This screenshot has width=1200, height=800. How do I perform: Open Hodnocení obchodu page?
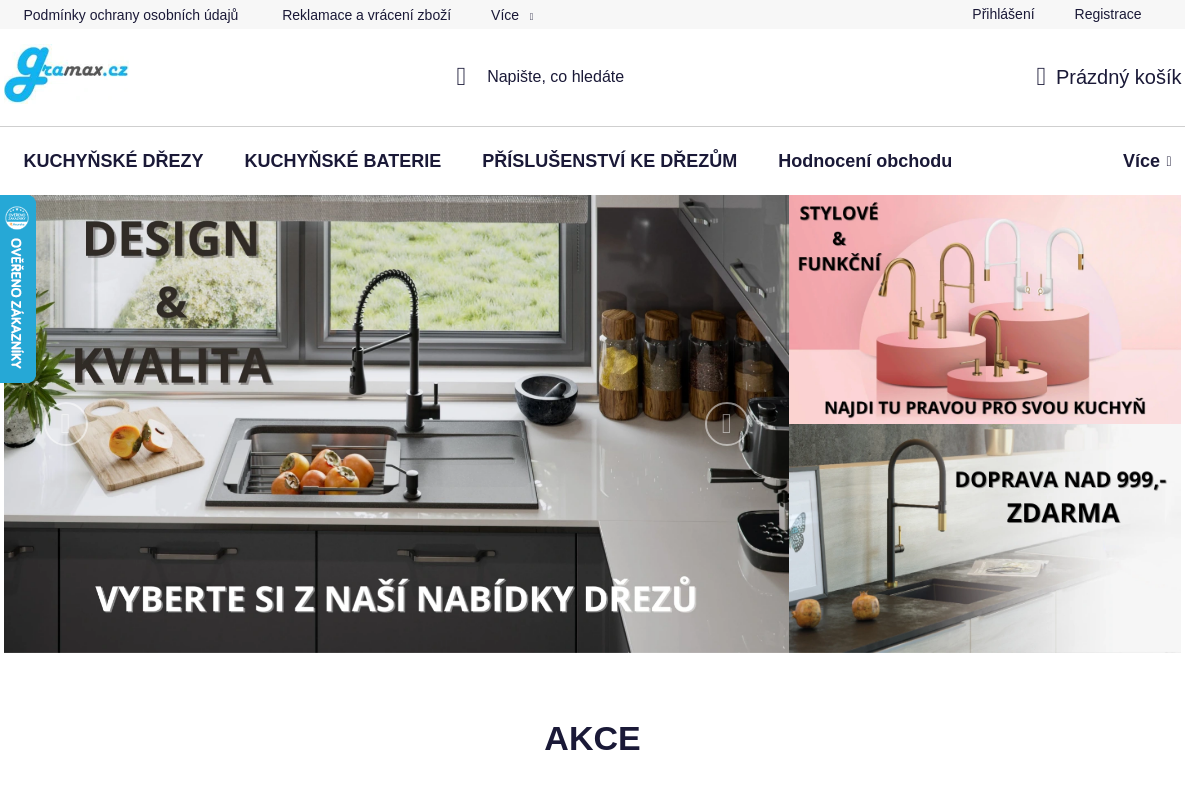pos(865,161)
